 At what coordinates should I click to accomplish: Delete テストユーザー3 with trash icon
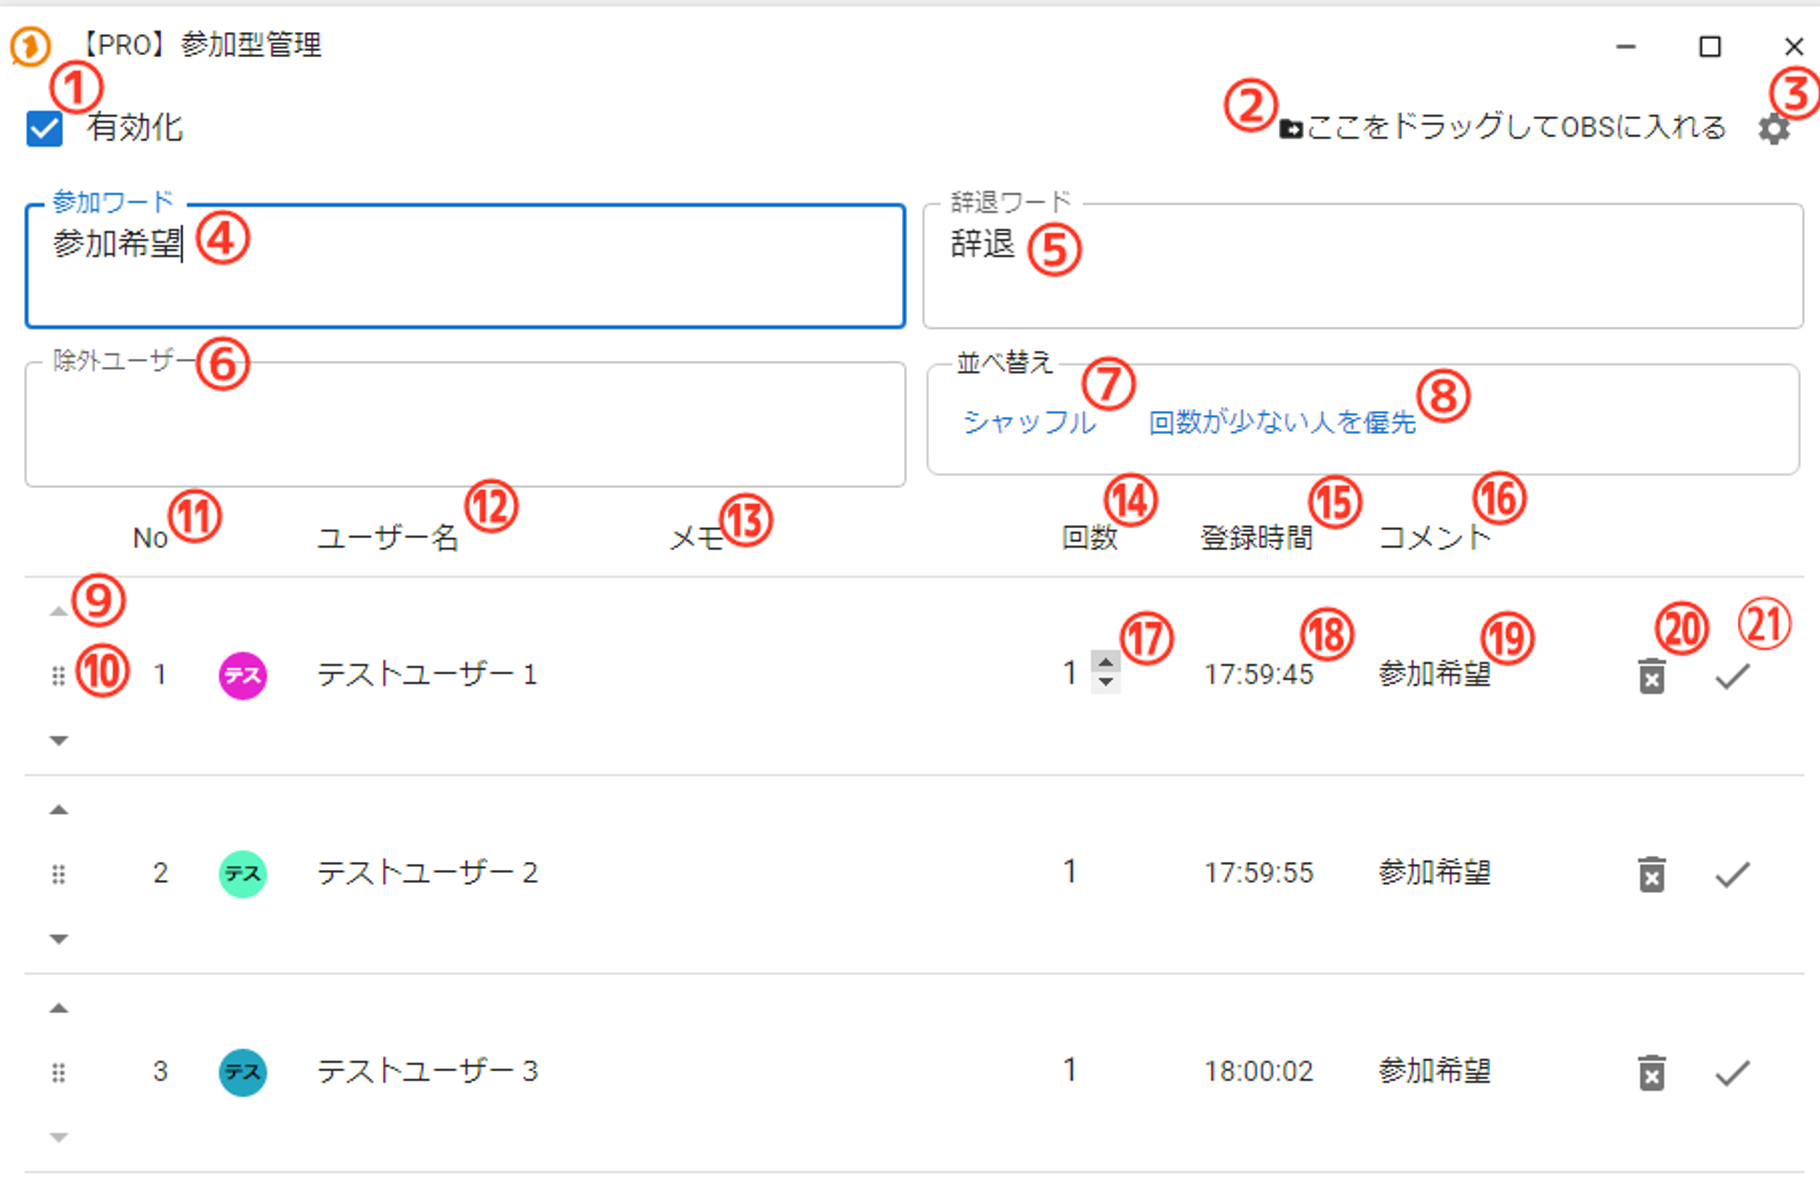pos(1651,1073)
